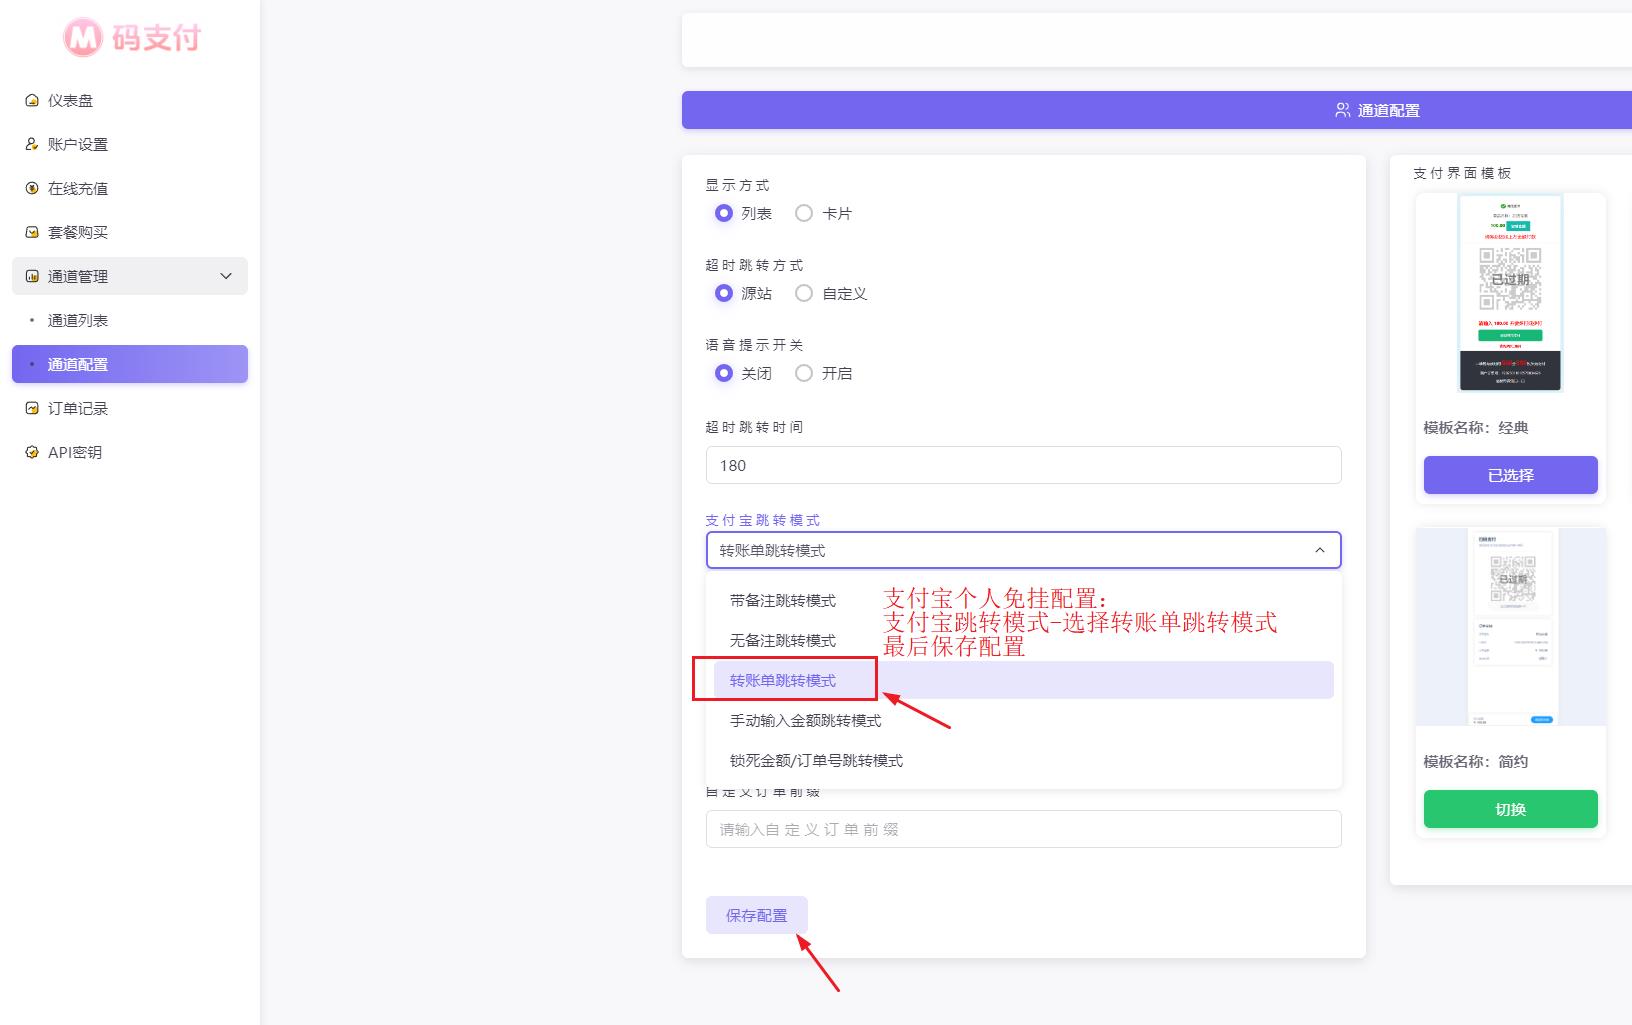1632x1025 pixels.
Task: Choose 自定义 timeout redirect option
Action: click(x=804, y=293)
